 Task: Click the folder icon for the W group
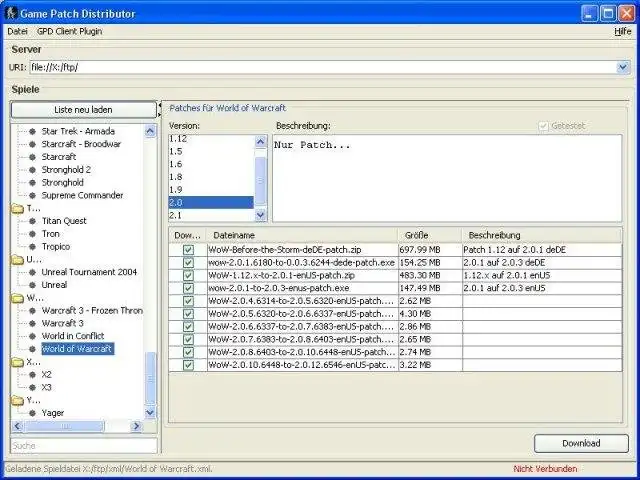click(18, 298)
